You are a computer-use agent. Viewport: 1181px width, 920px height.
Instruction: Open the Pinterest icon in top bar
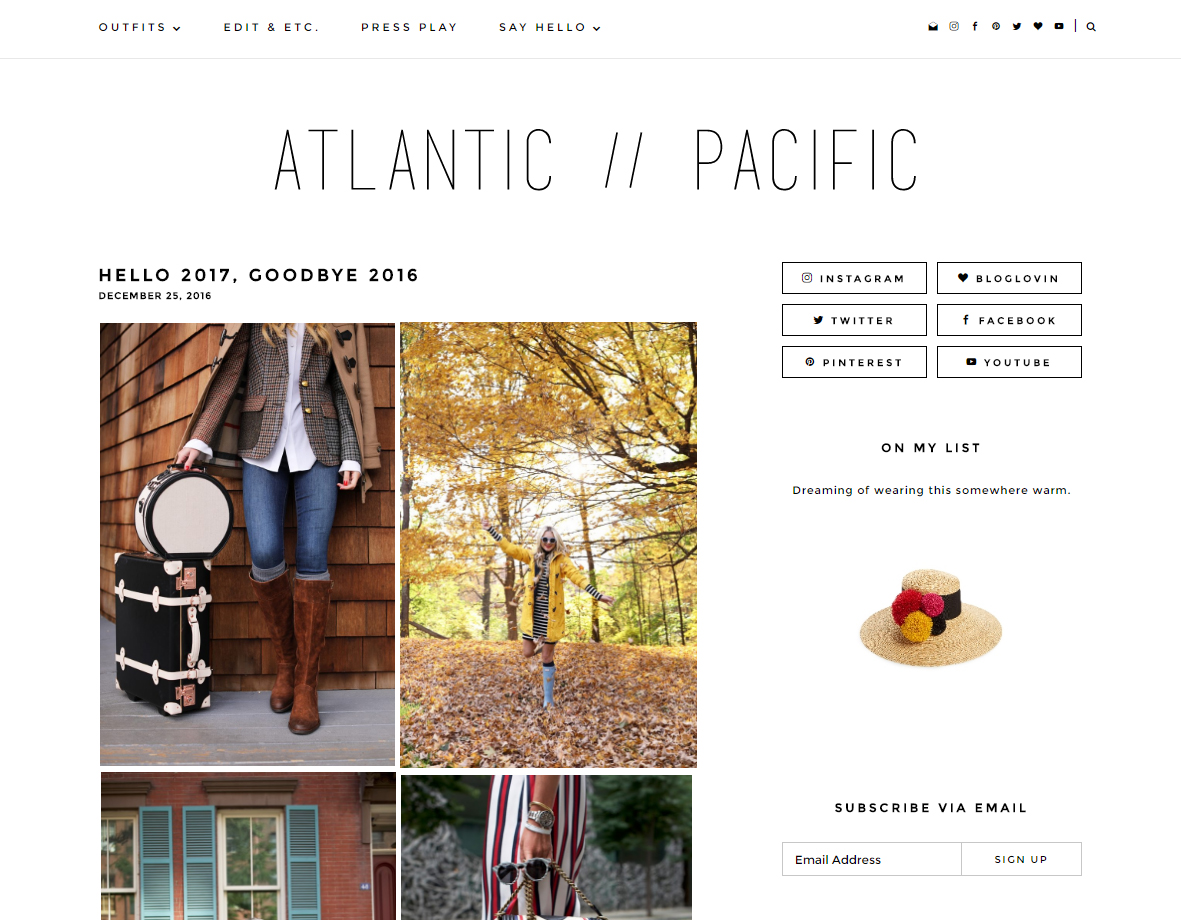click(x=996, y=26)
